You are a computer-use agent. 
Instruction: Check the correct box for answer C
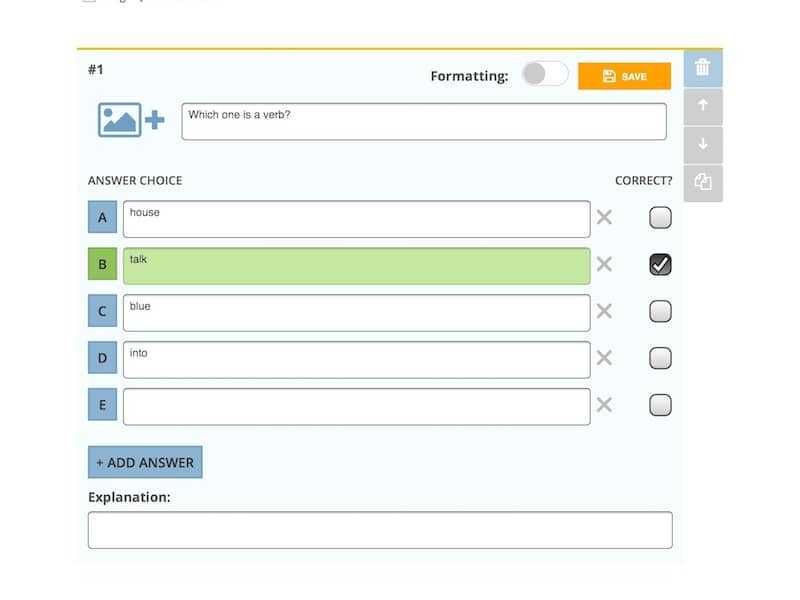point(660,311)
